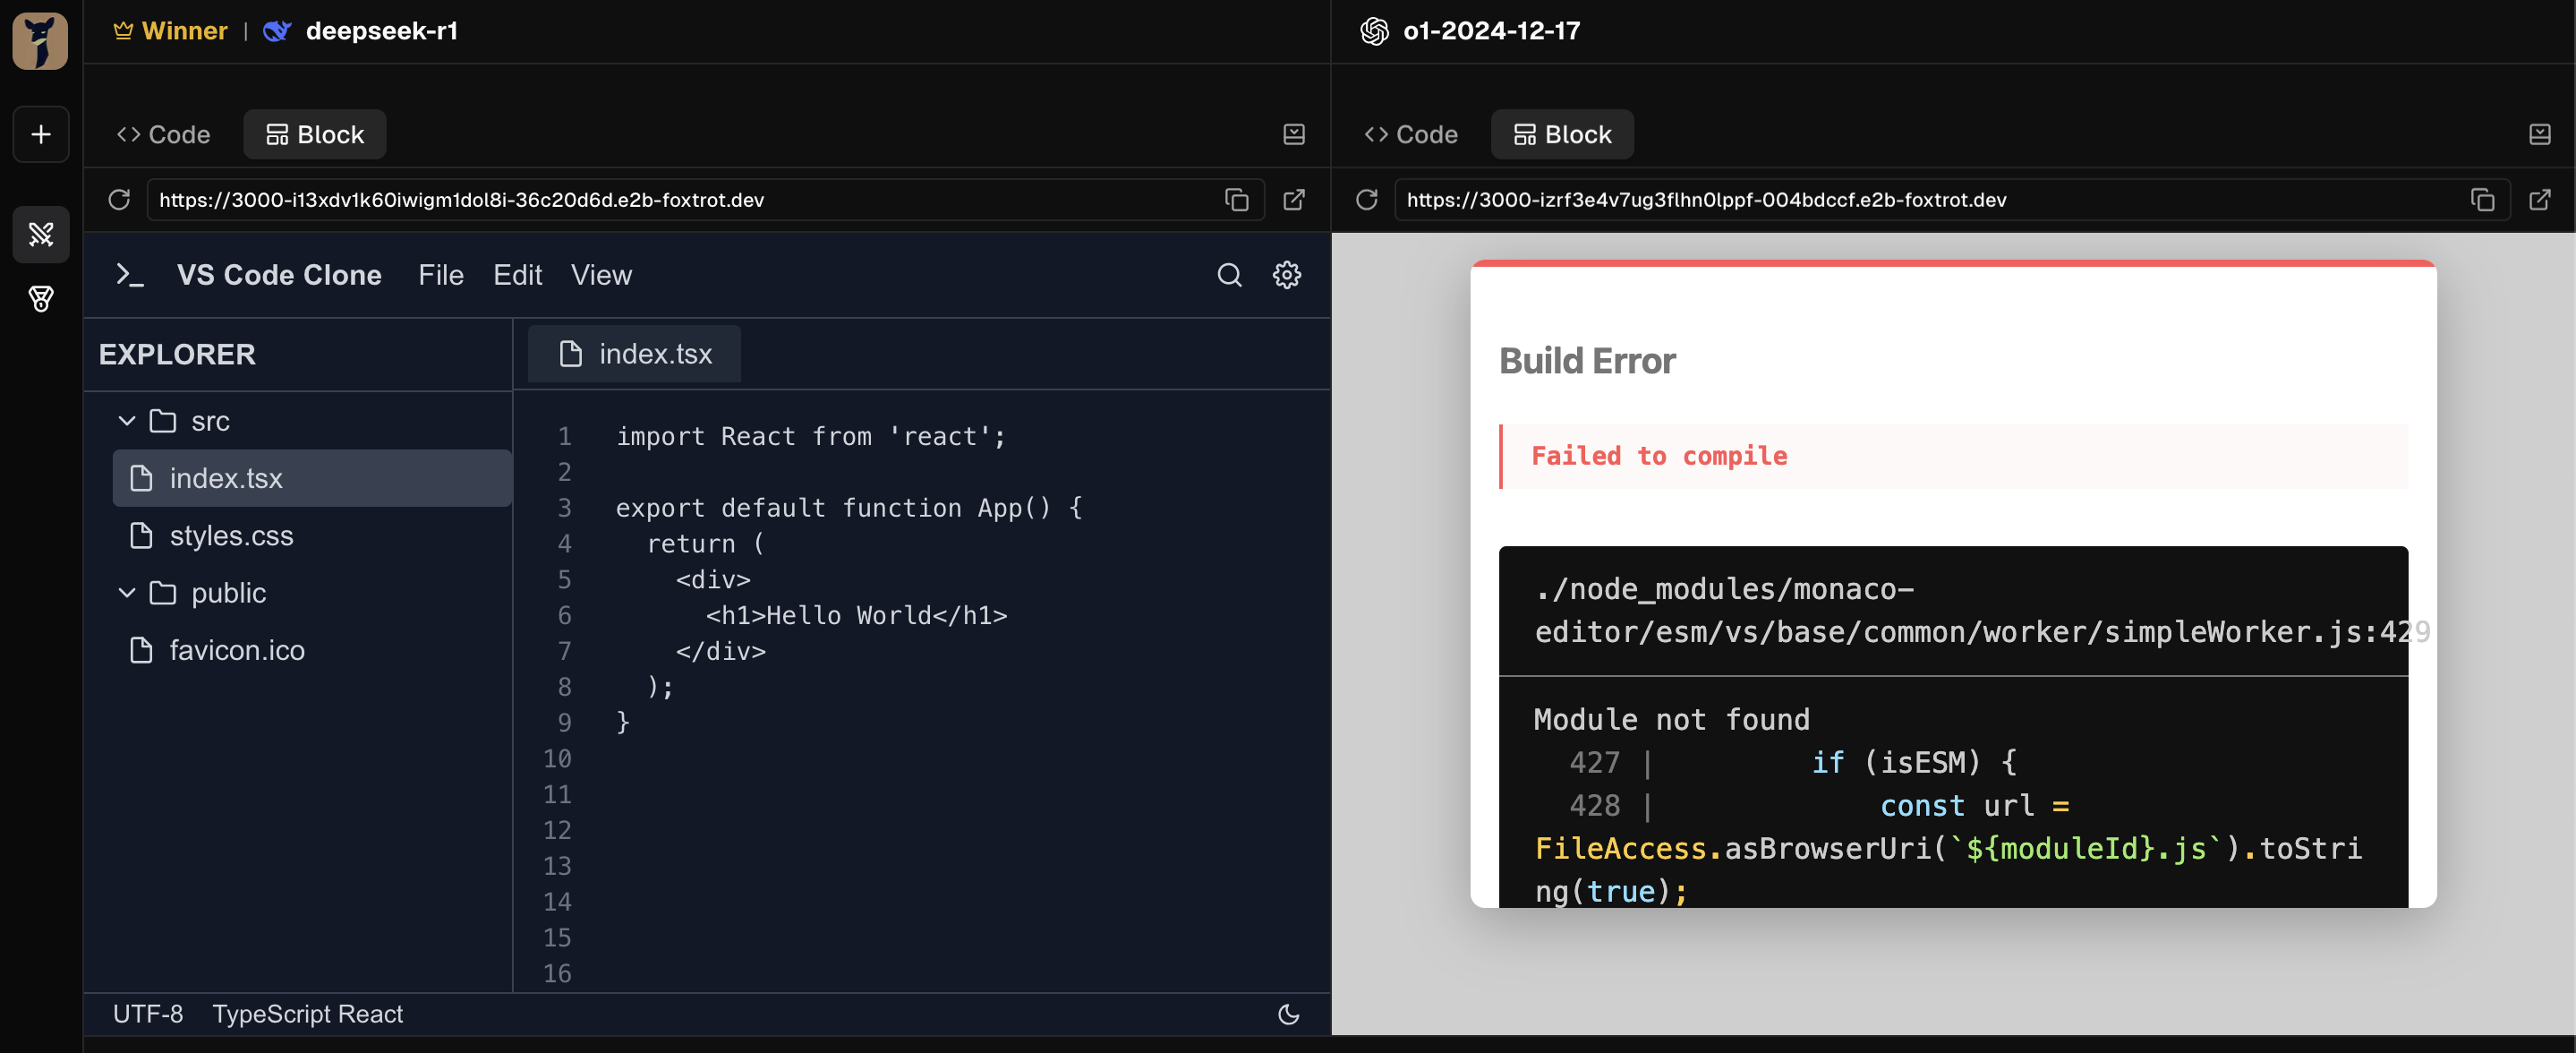The height and width of the screenshot is (1053, 2576).
Task: Switch o1 panel to Code view
Action: pos(1411,134)
